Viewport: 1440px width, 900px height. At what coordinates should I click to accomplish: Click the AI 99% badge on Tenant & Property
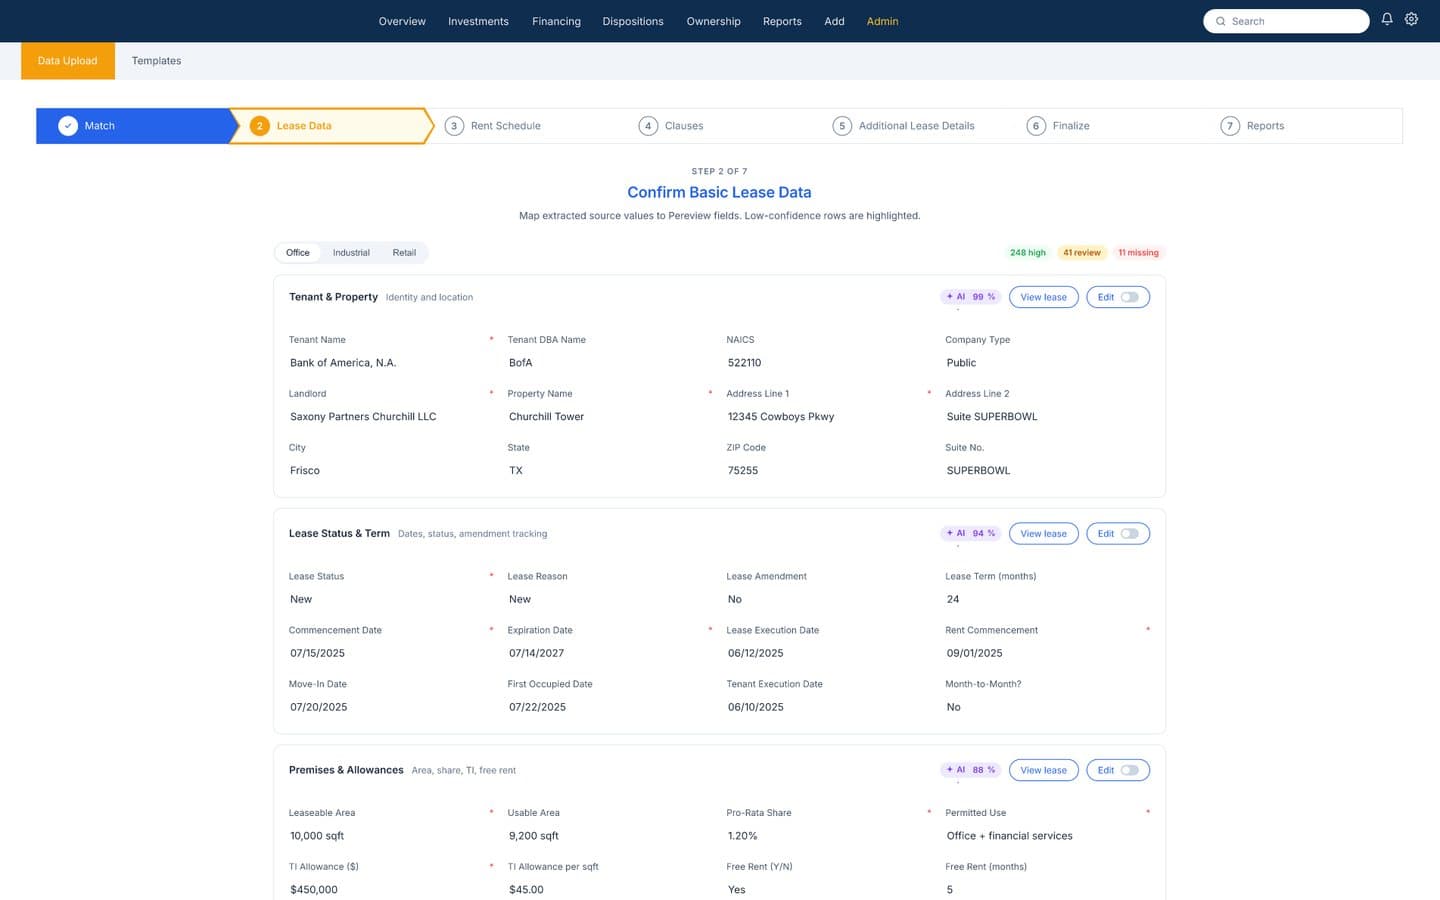pyautogui.click(x=970, y=297)
